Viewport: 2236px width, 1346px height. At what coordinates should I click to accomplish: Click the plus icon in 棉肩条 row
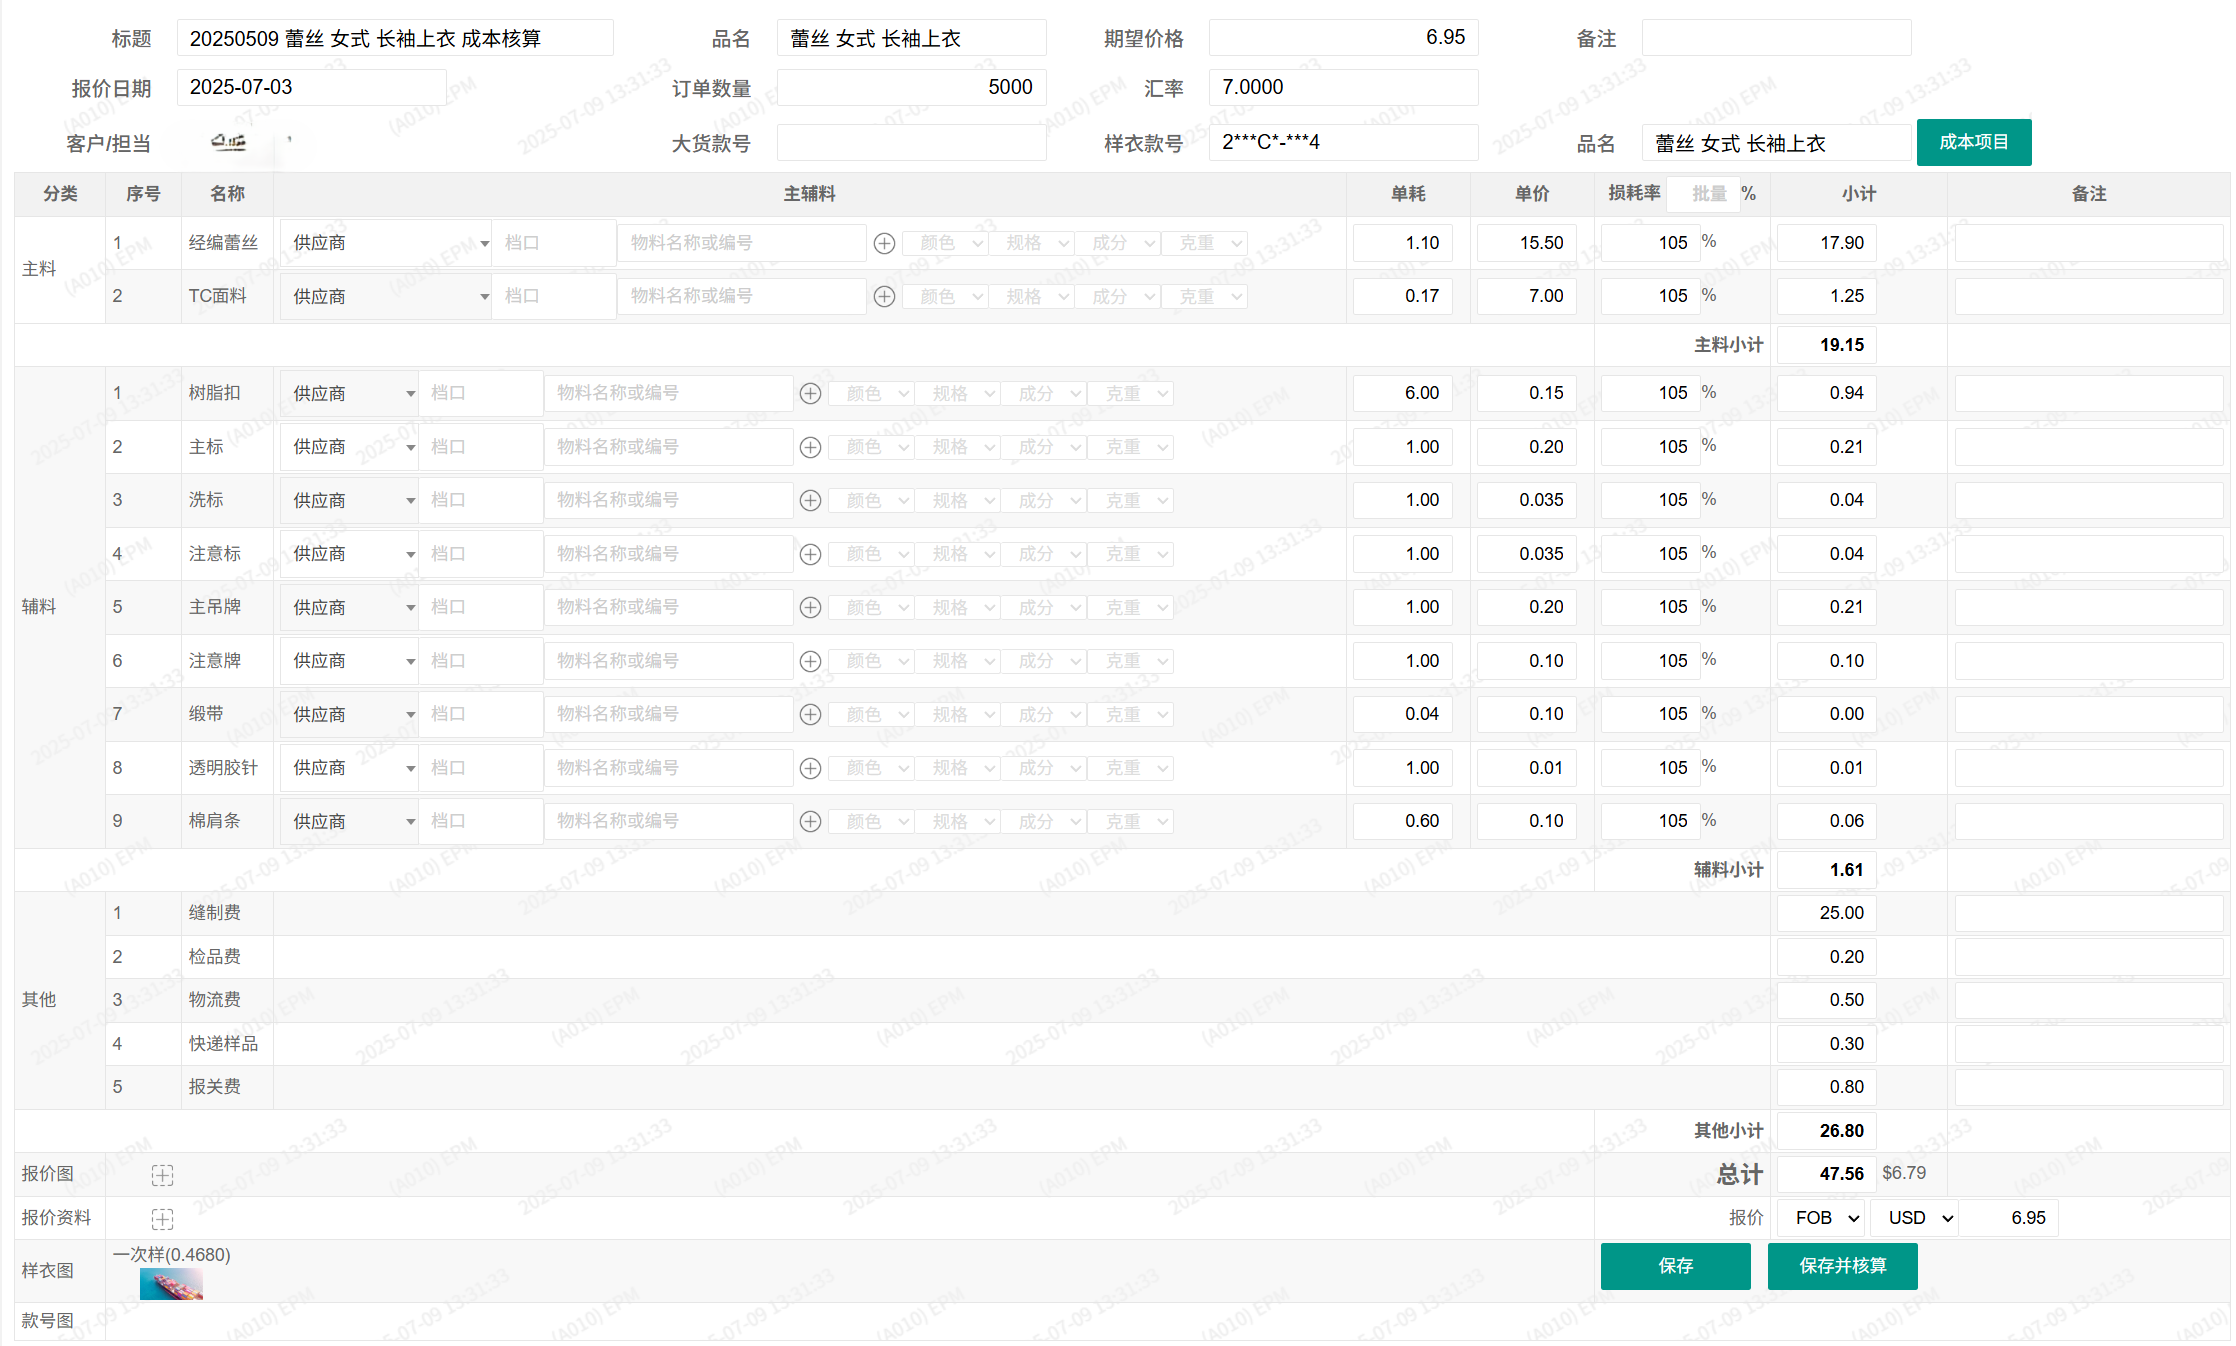pyautogui.click(x=810, y=821)
